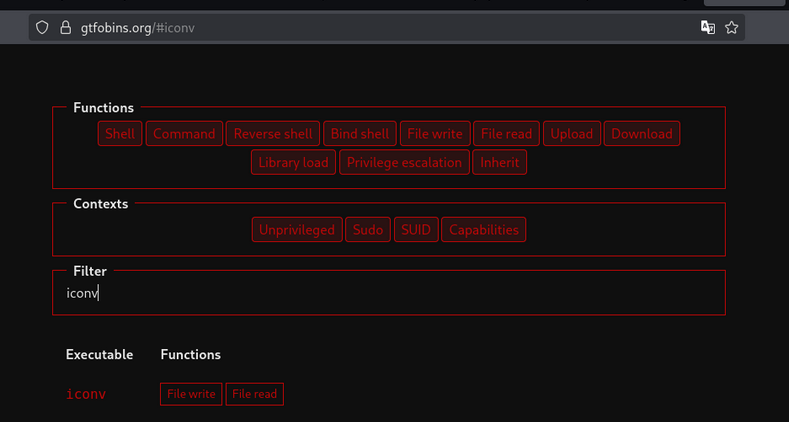Bookmark this page with star icon

[x=732, y=28]
